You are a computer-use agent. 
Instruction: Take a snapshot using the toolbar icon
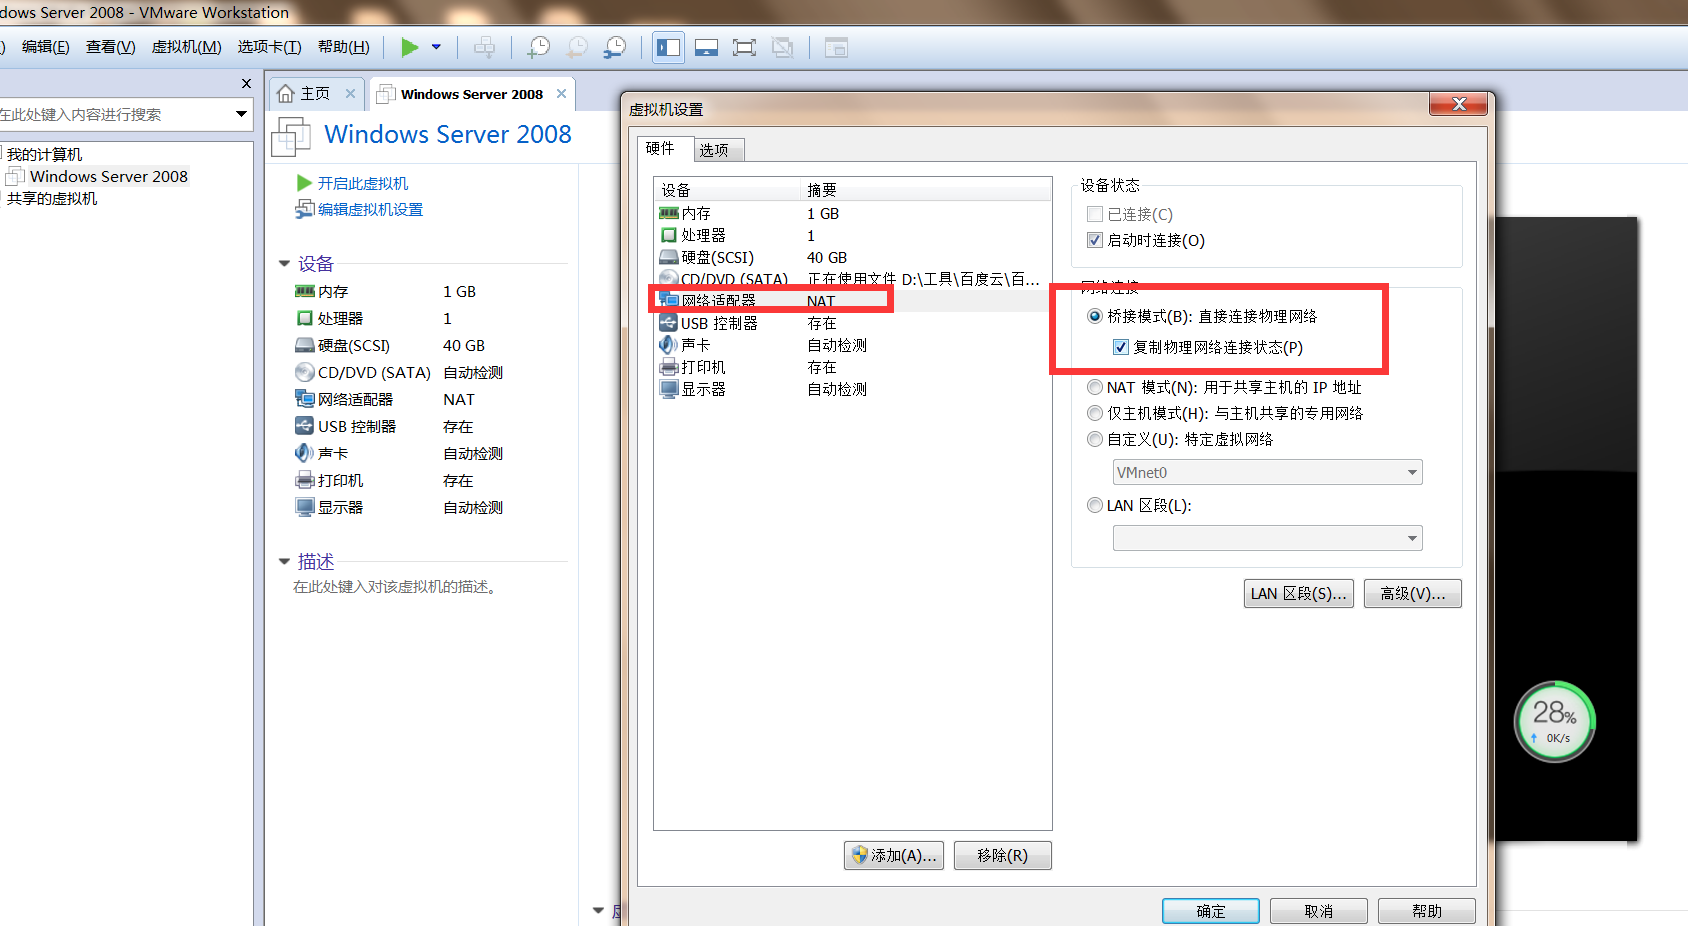(538, 47)
